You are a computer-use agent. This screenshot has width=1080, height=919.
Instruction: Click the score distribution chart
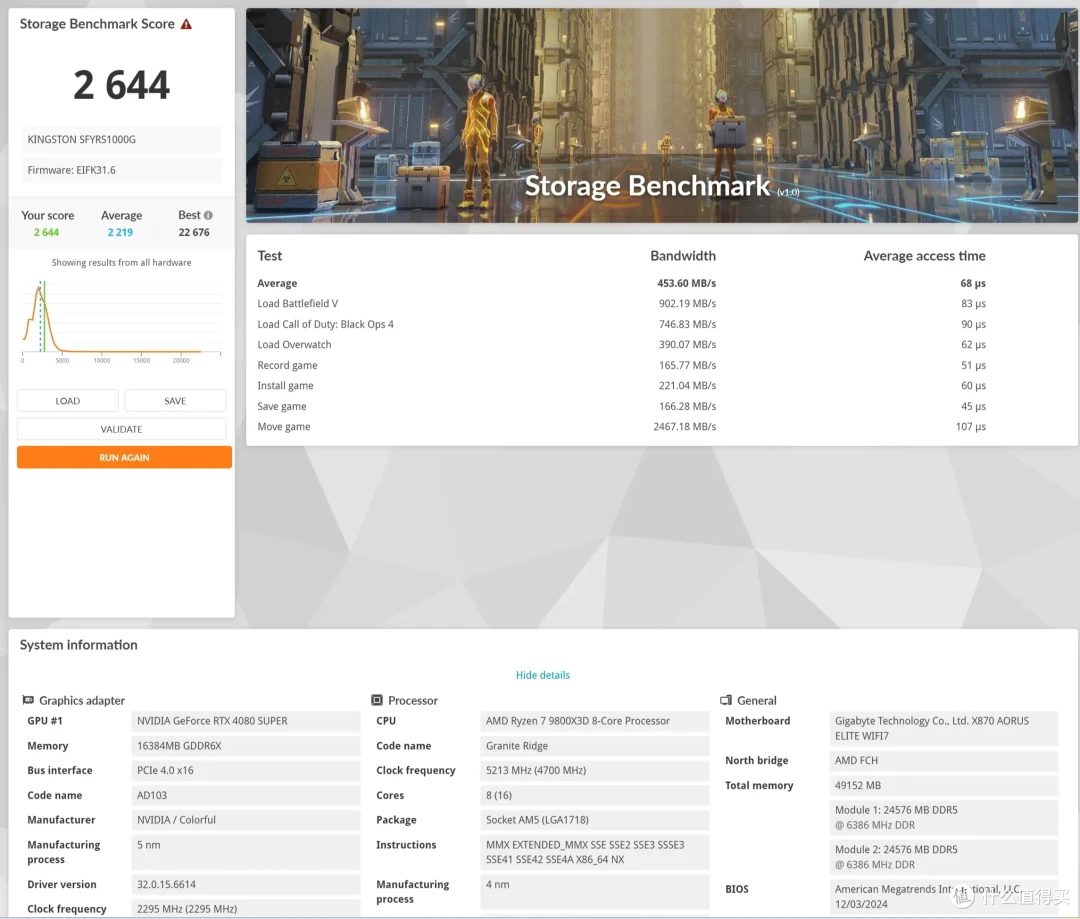click(x=121, y=320)
